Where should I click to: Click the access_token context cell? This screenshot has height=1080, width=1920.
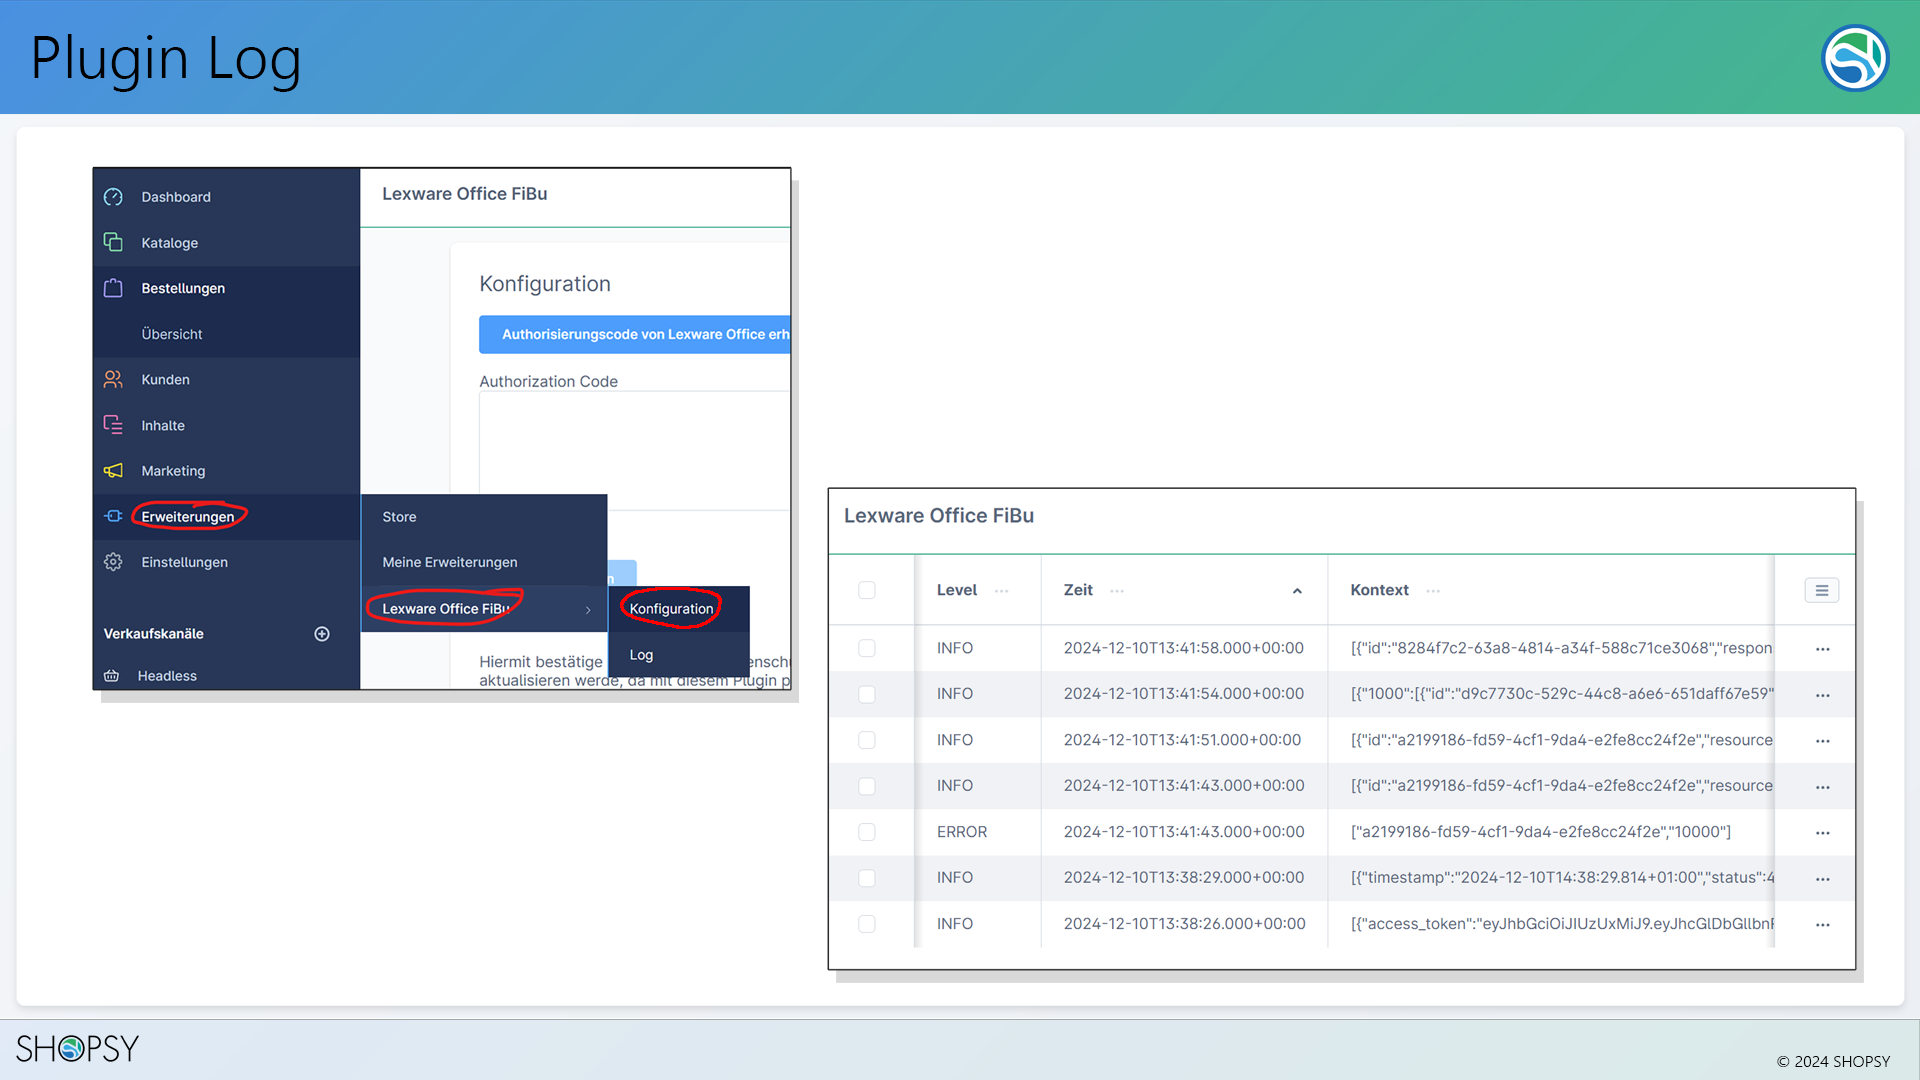[1562, 924]
